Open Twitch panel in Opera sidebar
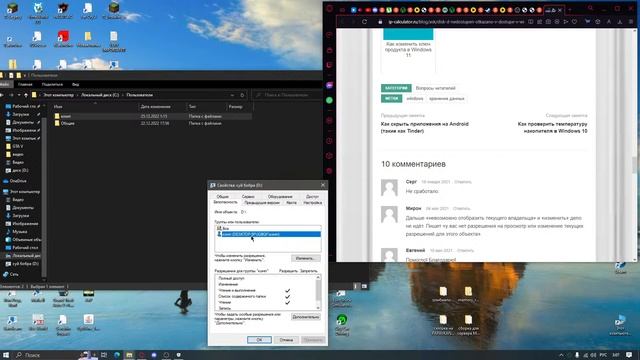This screenshot has height=360, width=640. coord(330,65)
